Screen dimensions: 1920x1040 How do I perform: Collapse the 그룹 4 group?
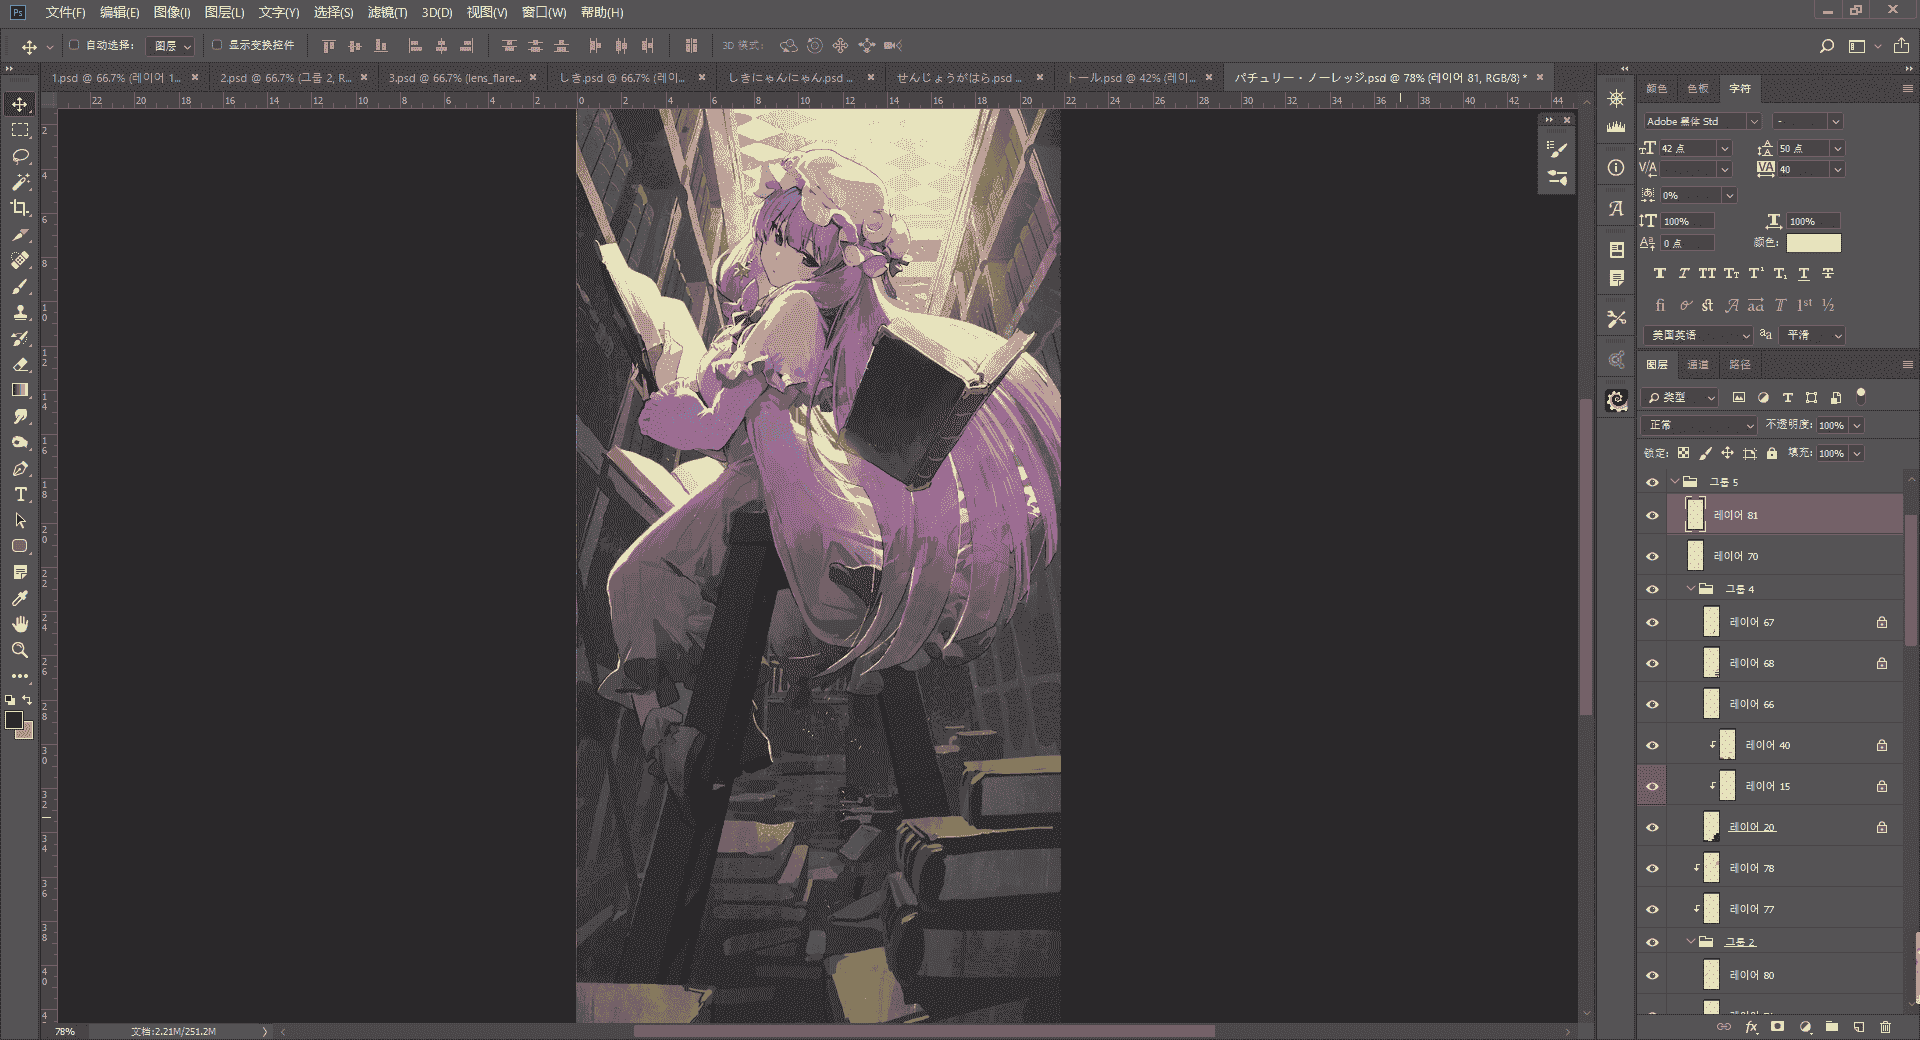tap(1691, 589)
